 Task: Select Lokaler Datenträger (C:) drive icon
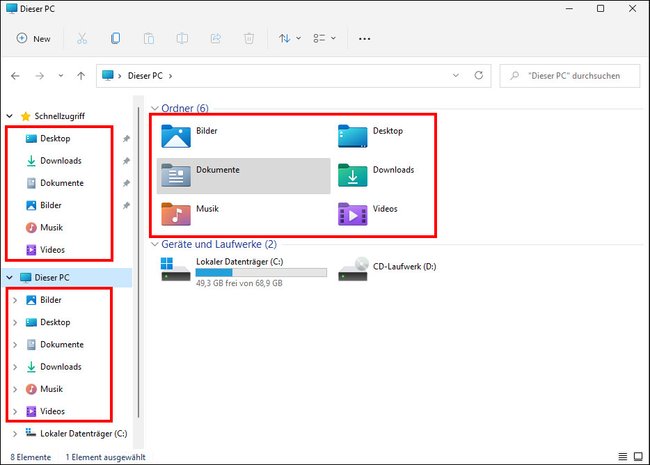pyautogui.click(x=175, y=269)
